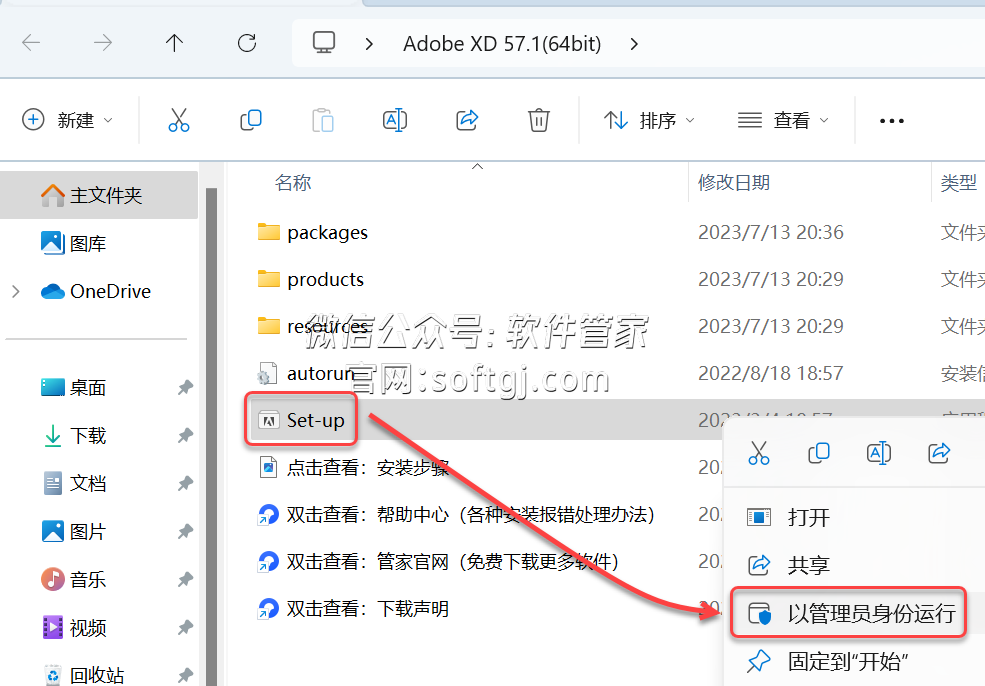
Task: Refresh the current folder view
Action: 247,43
